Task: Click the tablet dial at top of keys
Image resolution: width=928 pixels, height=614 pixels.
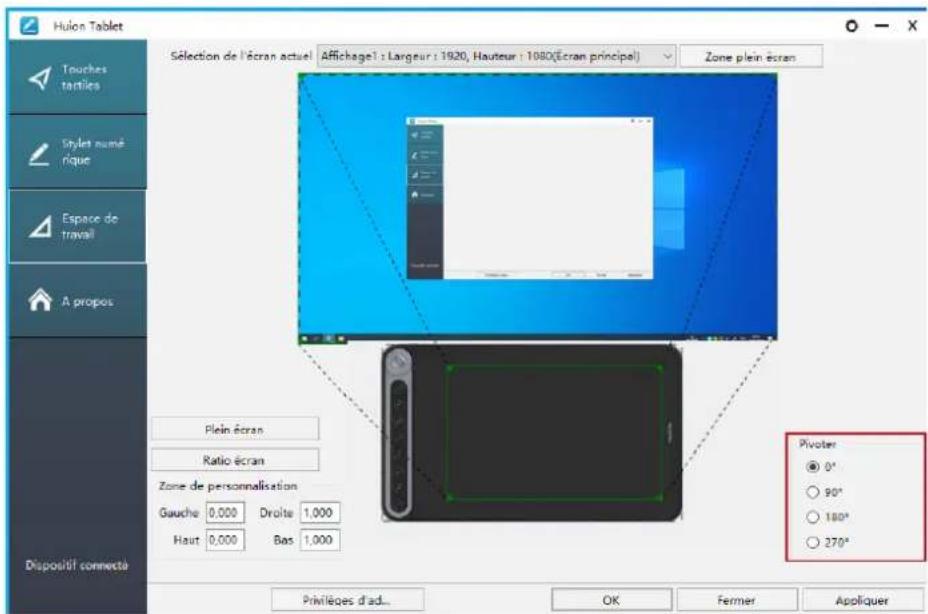Action: click(x=399, y=361)
